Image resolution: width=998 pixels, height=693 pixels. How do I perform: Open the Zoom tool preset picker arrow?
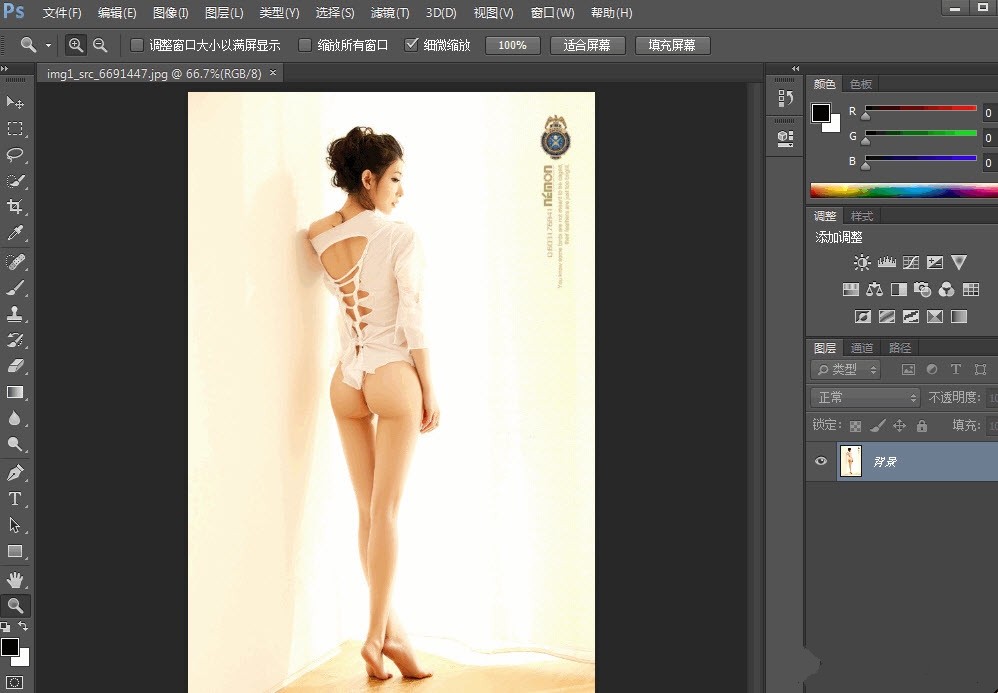point(48,45)
